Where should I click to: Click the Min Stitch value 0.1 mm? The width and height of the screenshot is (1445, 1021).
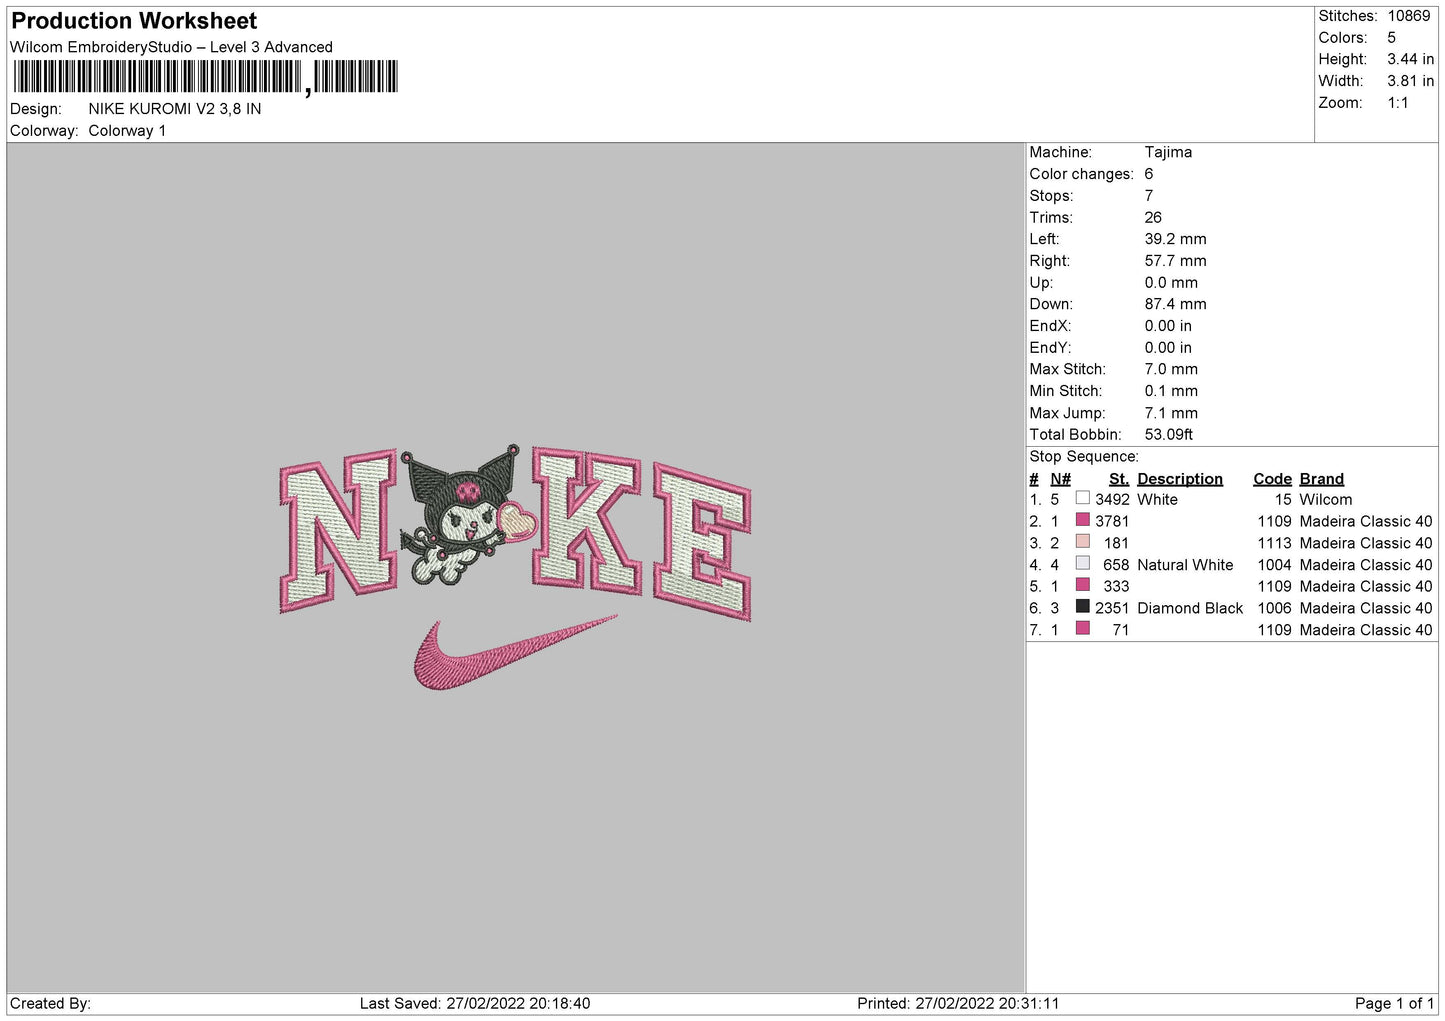(x=1171, y=391)
